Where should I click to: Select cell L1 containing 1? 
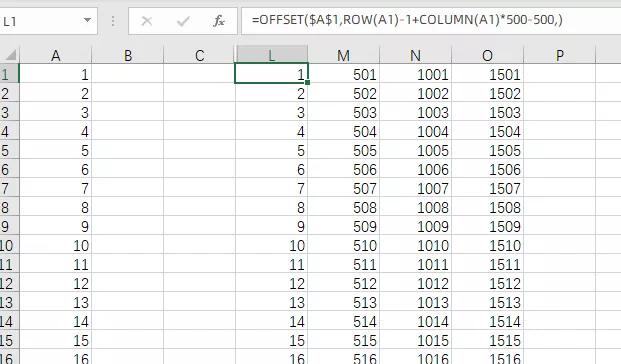272,74
